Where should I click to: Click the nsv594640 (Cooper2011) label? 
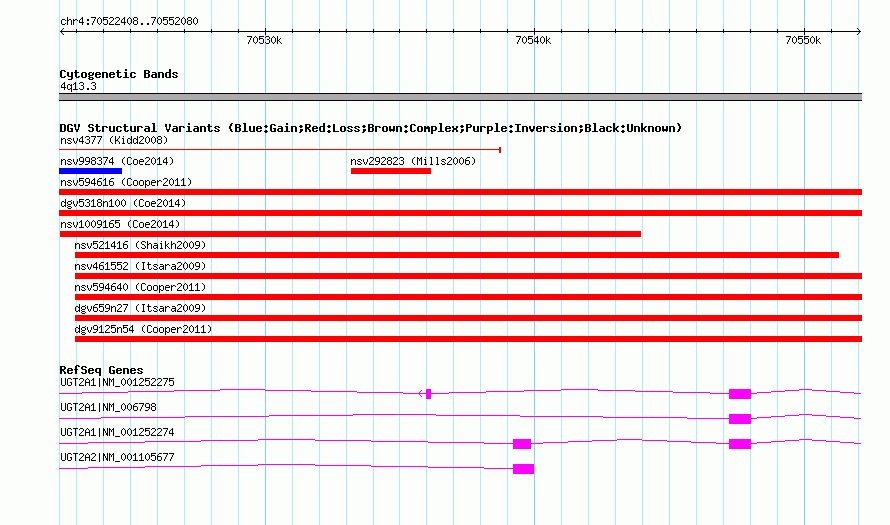click(140, 287)
